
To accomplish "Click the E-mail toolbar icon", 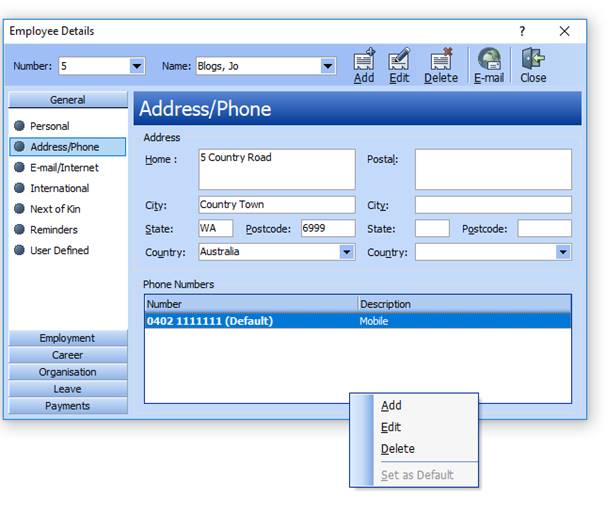I will (x=489, y=66).
